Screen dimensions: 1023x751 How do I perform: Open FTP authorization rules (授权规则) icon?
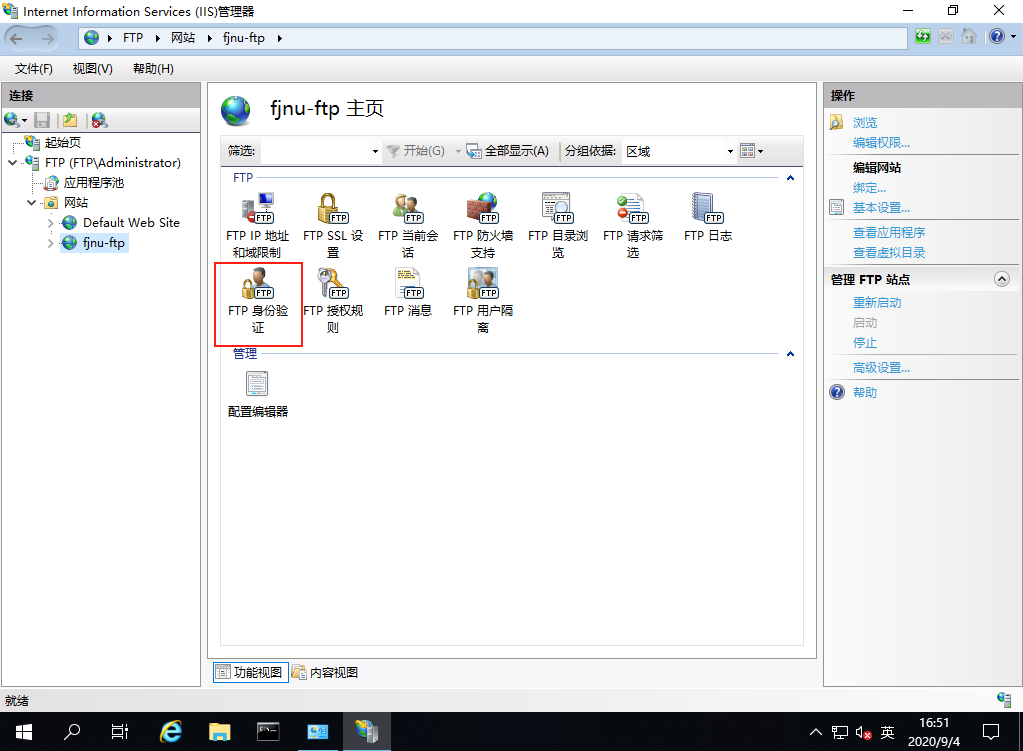(333, 301)
